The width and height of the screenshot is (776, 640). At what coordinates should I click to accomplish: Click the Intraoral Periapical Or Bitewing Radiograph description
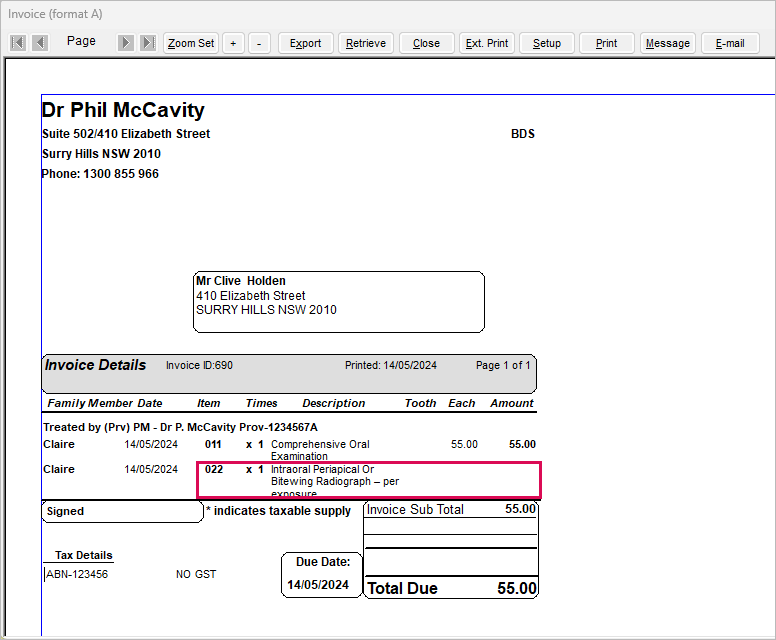point(335,481)
